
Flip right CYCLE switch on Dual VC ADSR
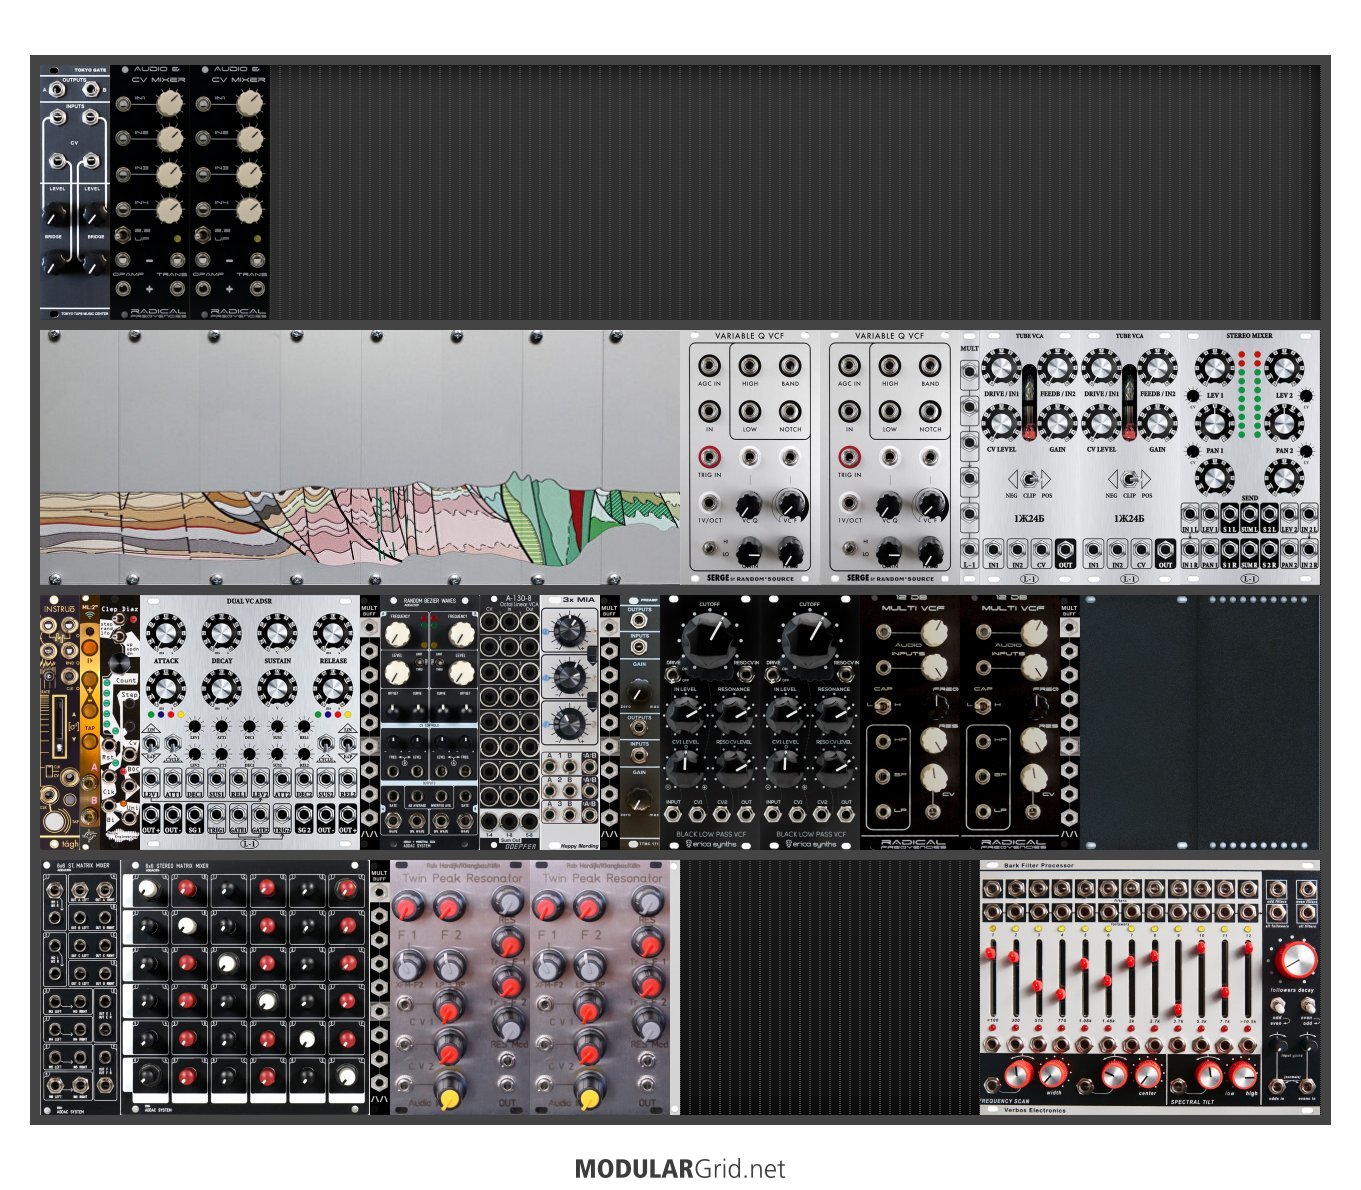coord(326,743)
